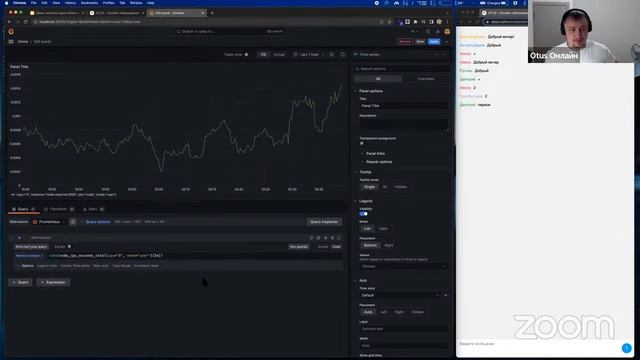The image size is (640, 360).
Task: Open the legend Values dropdown
Action: click(x=404, y=266)
